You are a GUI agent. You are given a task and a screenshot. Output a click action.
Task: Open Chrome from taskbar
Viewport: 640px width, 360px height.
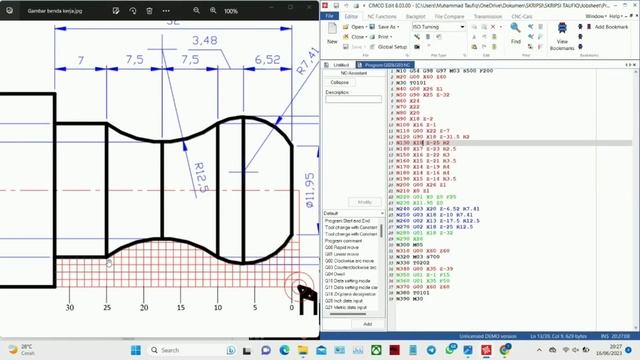pyautogui.click(x=505, y=349)
